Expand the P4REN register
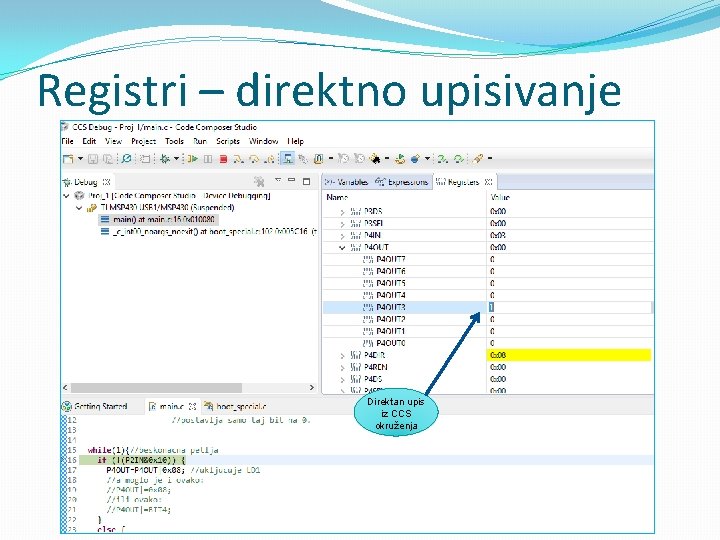 pos(342,367)
